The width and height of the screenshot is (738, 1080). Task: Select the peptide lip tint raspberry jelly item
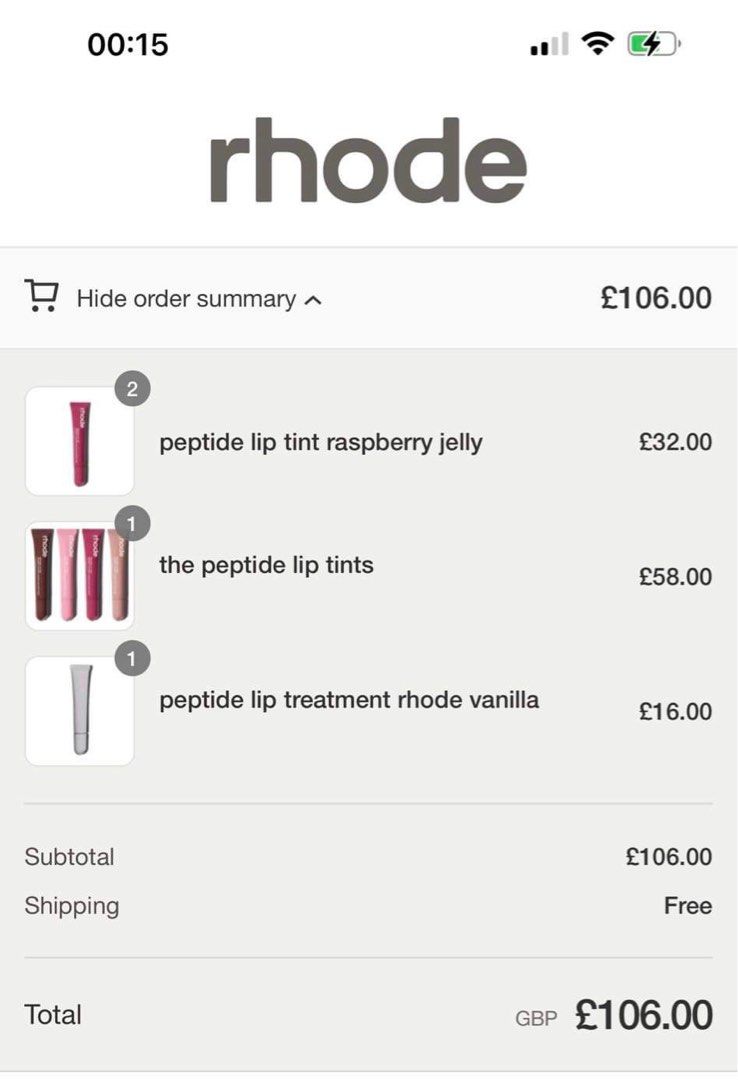pyautogui.click(x=321, y=441)
